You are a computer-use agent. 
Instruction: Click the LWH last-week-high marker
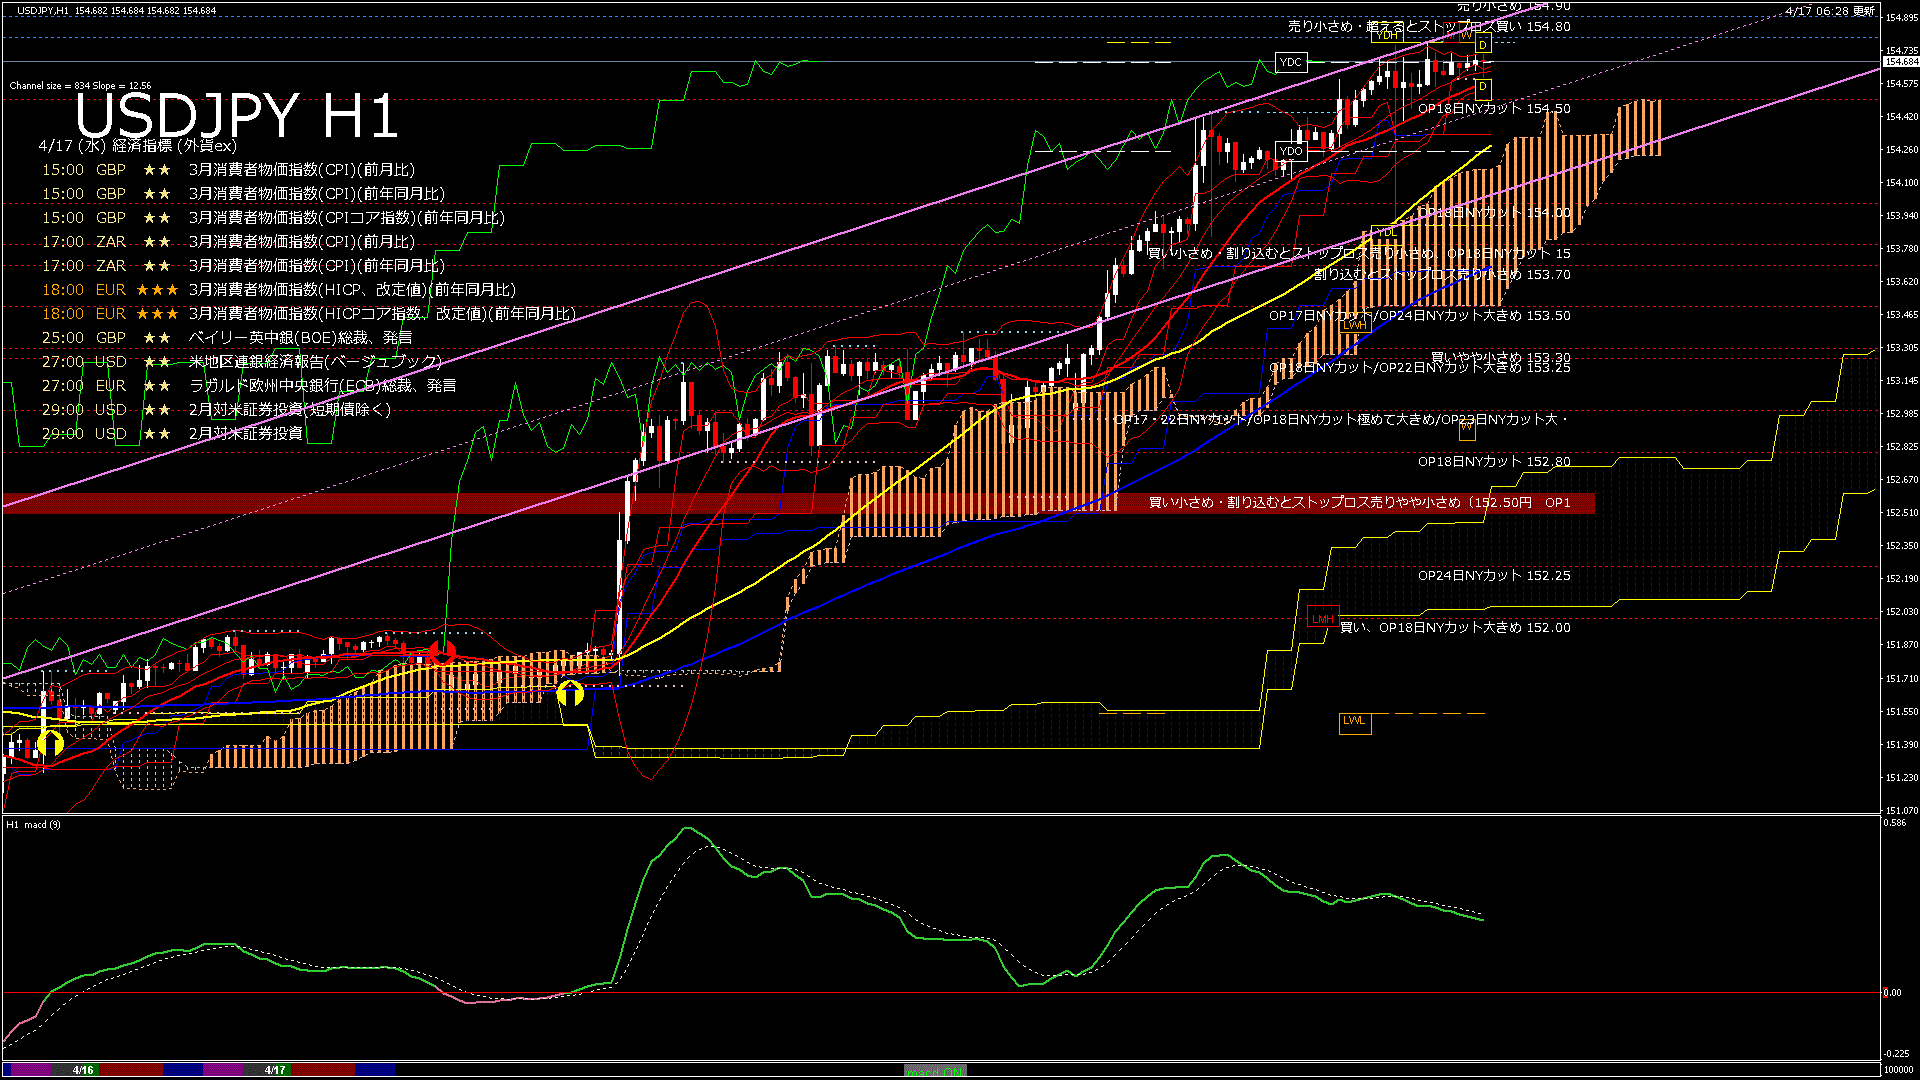[x=1355, y=325]
